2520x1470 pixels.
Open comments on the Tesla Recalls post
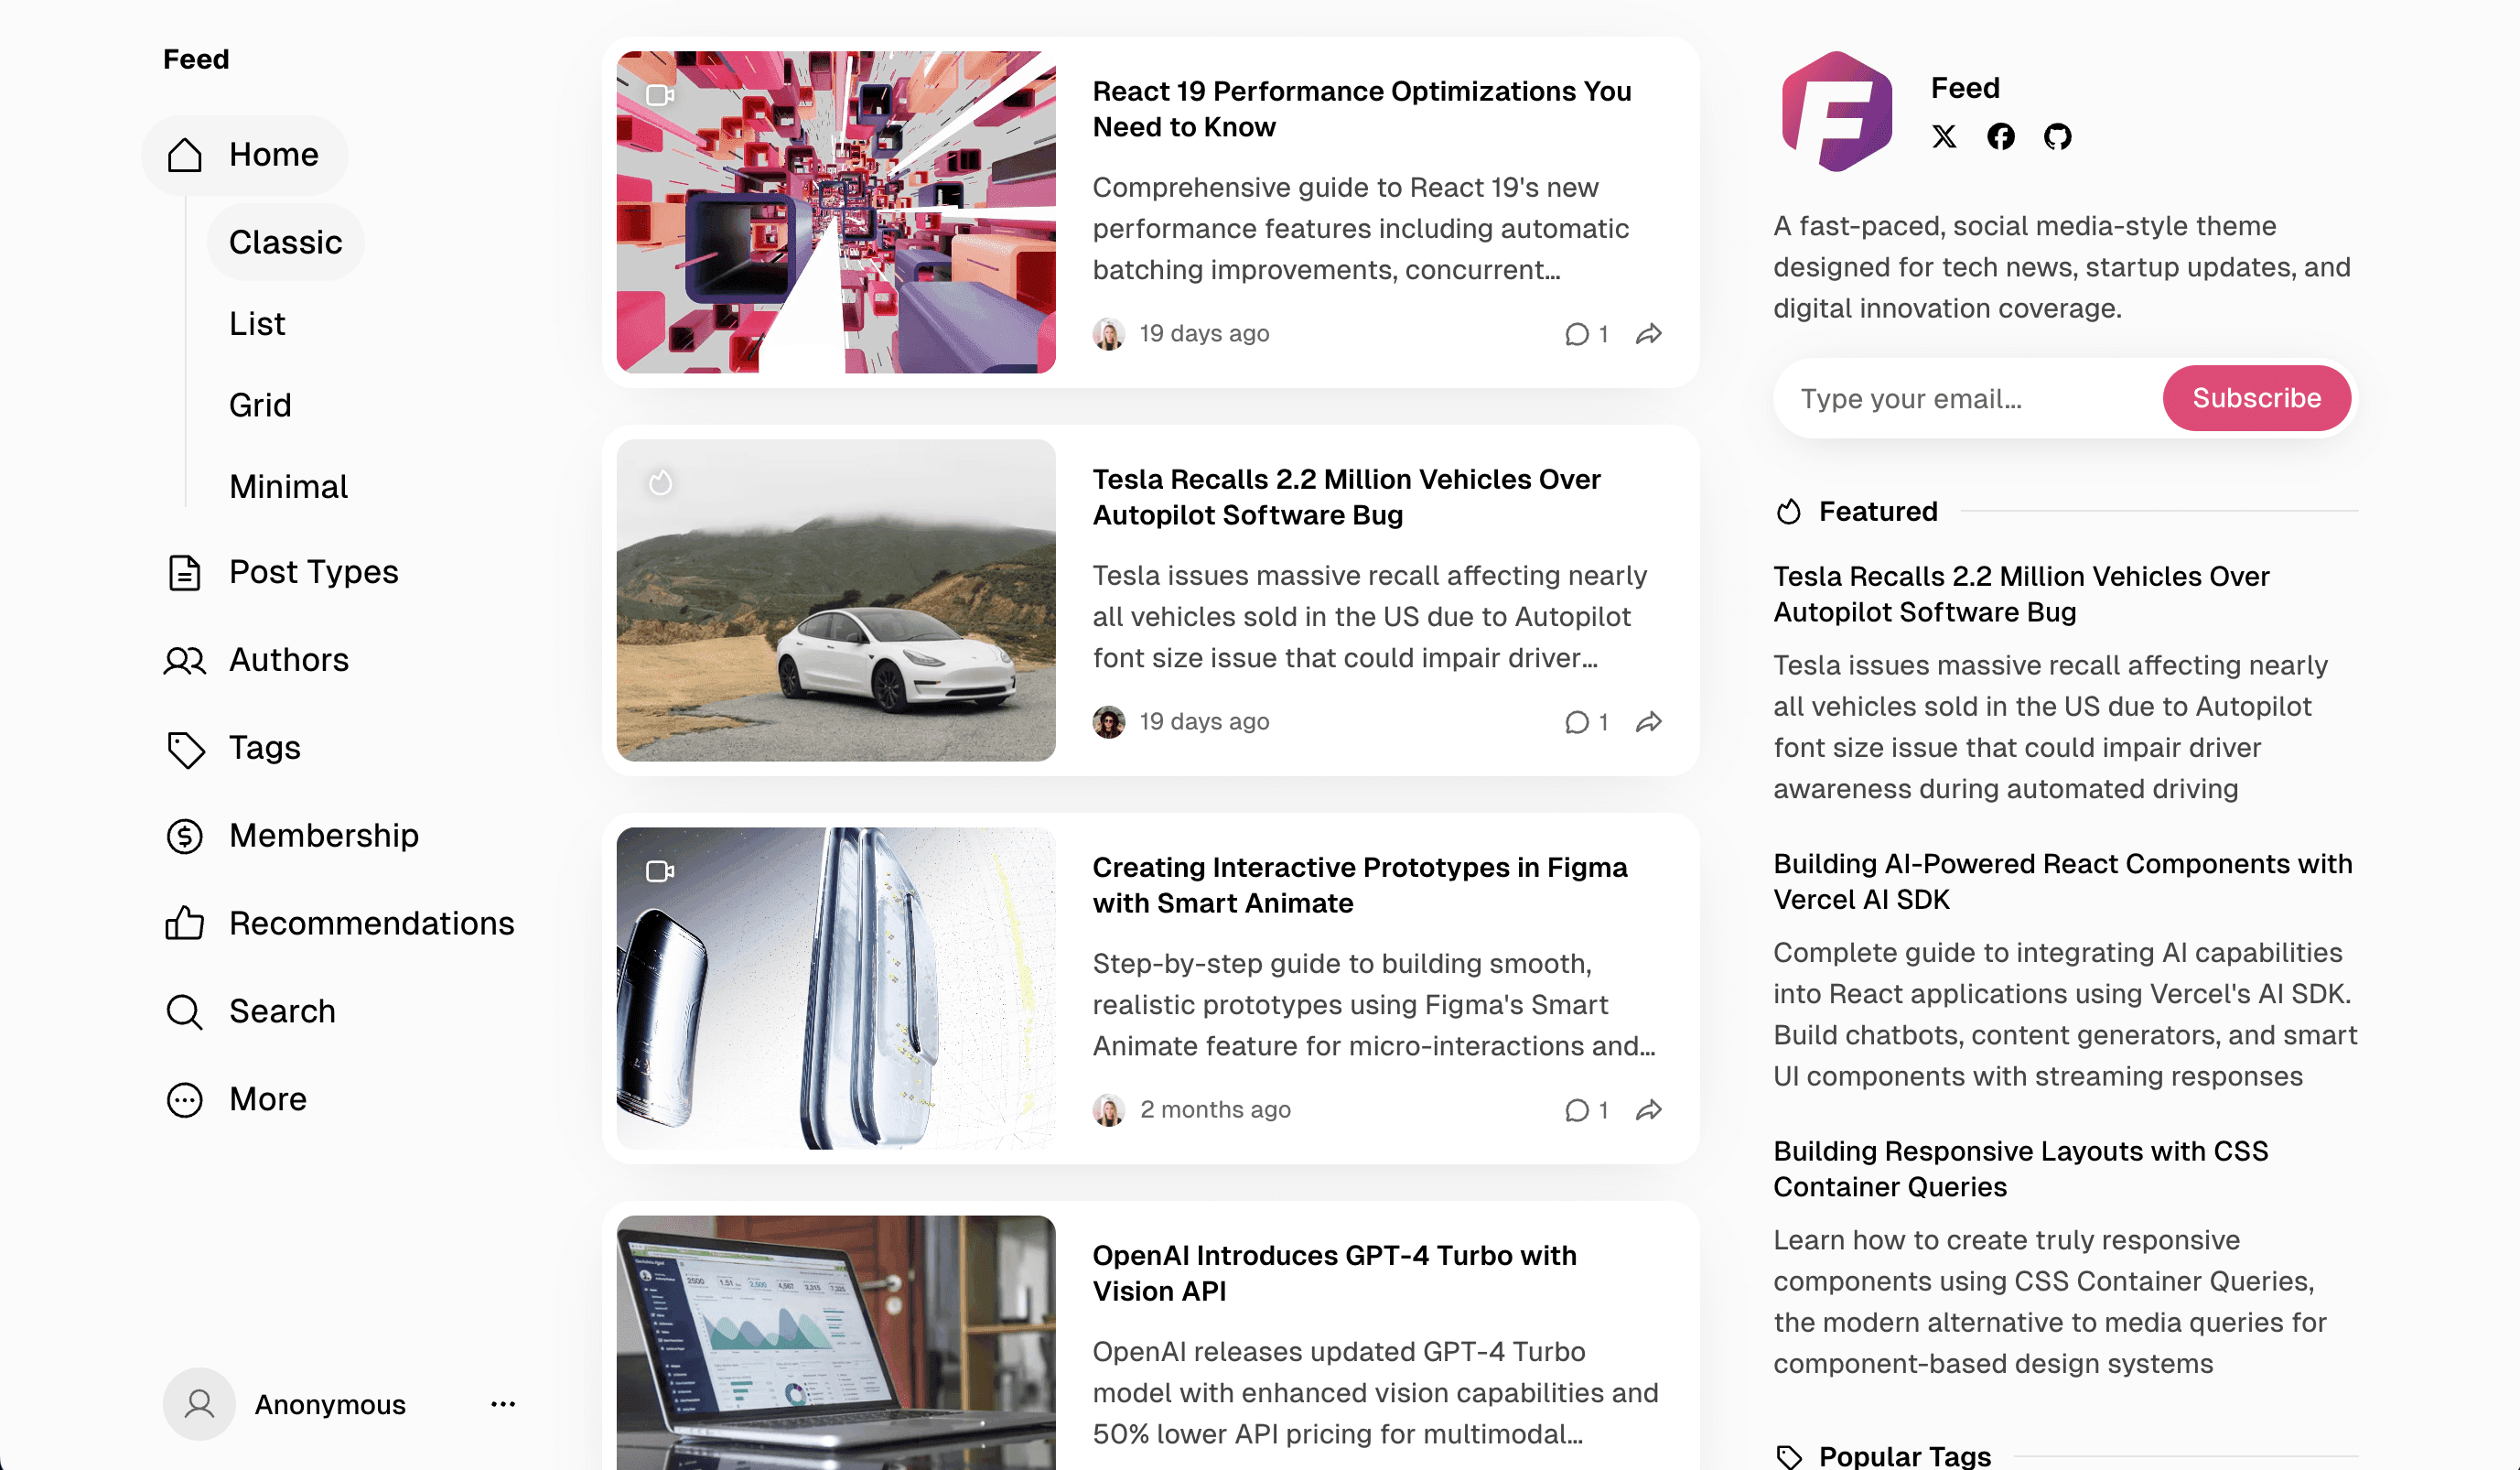tap(1586, 722)
